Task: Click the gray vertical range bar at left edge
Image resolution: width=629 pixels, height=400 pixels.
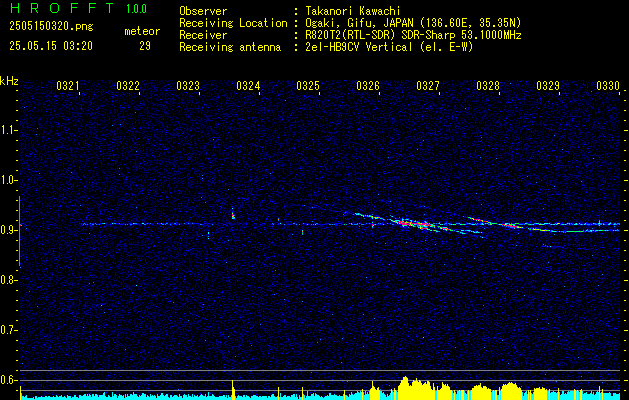Action: tap(20, 231)
